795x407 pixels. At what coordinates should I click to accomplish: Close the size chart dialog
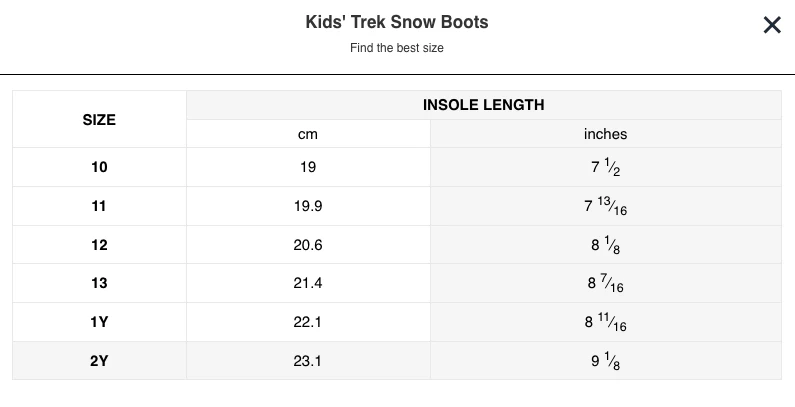click(x=771, y=25)
